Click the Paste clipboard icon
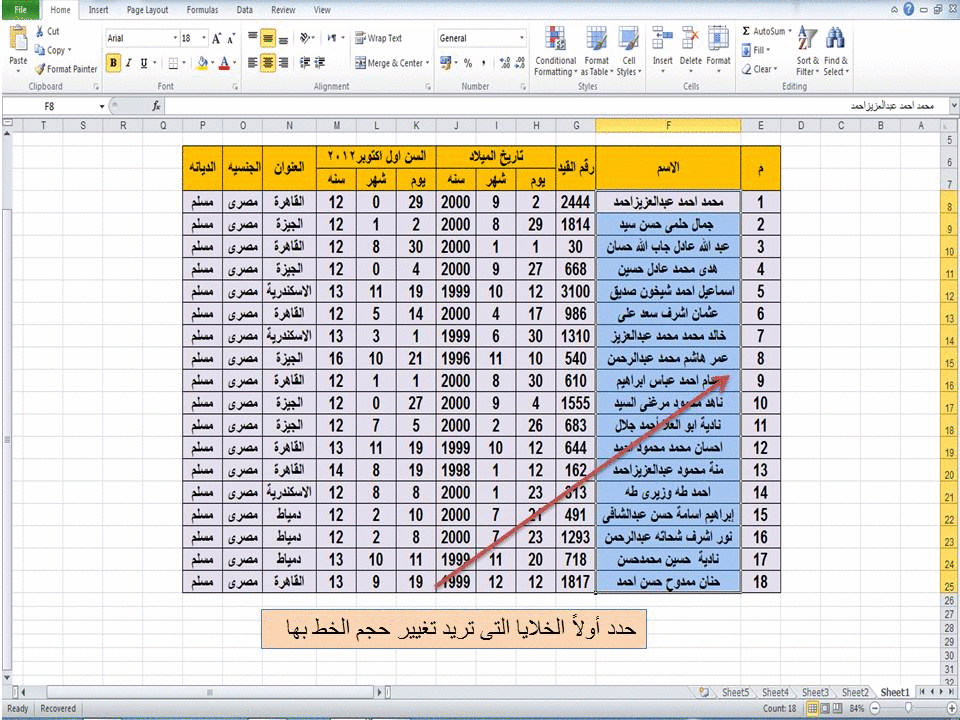Image resolution: width=960 pixels, height=720 pixels. click(x=18, y=39)
